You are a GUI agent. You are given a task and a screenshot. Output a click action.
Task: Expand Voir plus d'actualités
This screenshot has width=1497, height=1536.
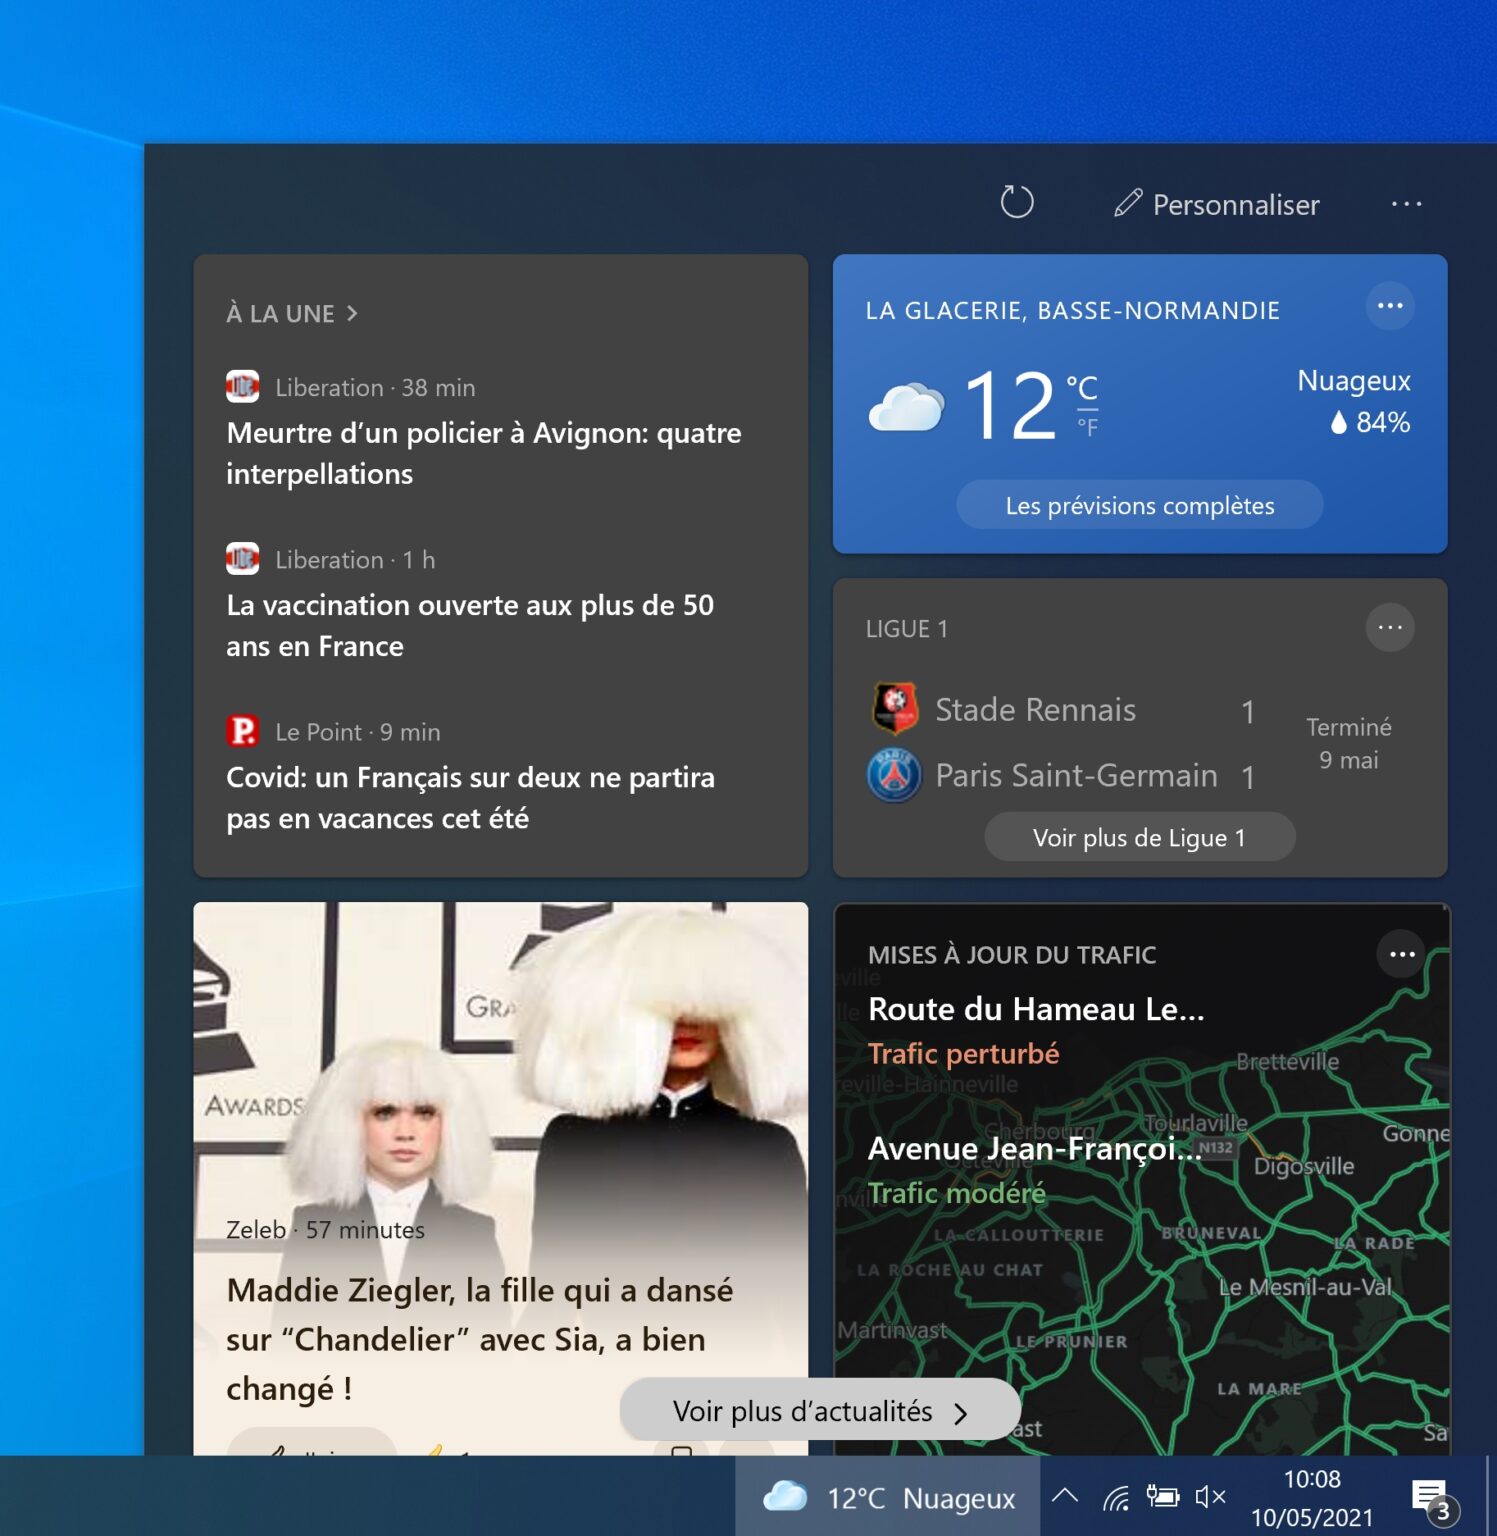[x=819, y=1411]
